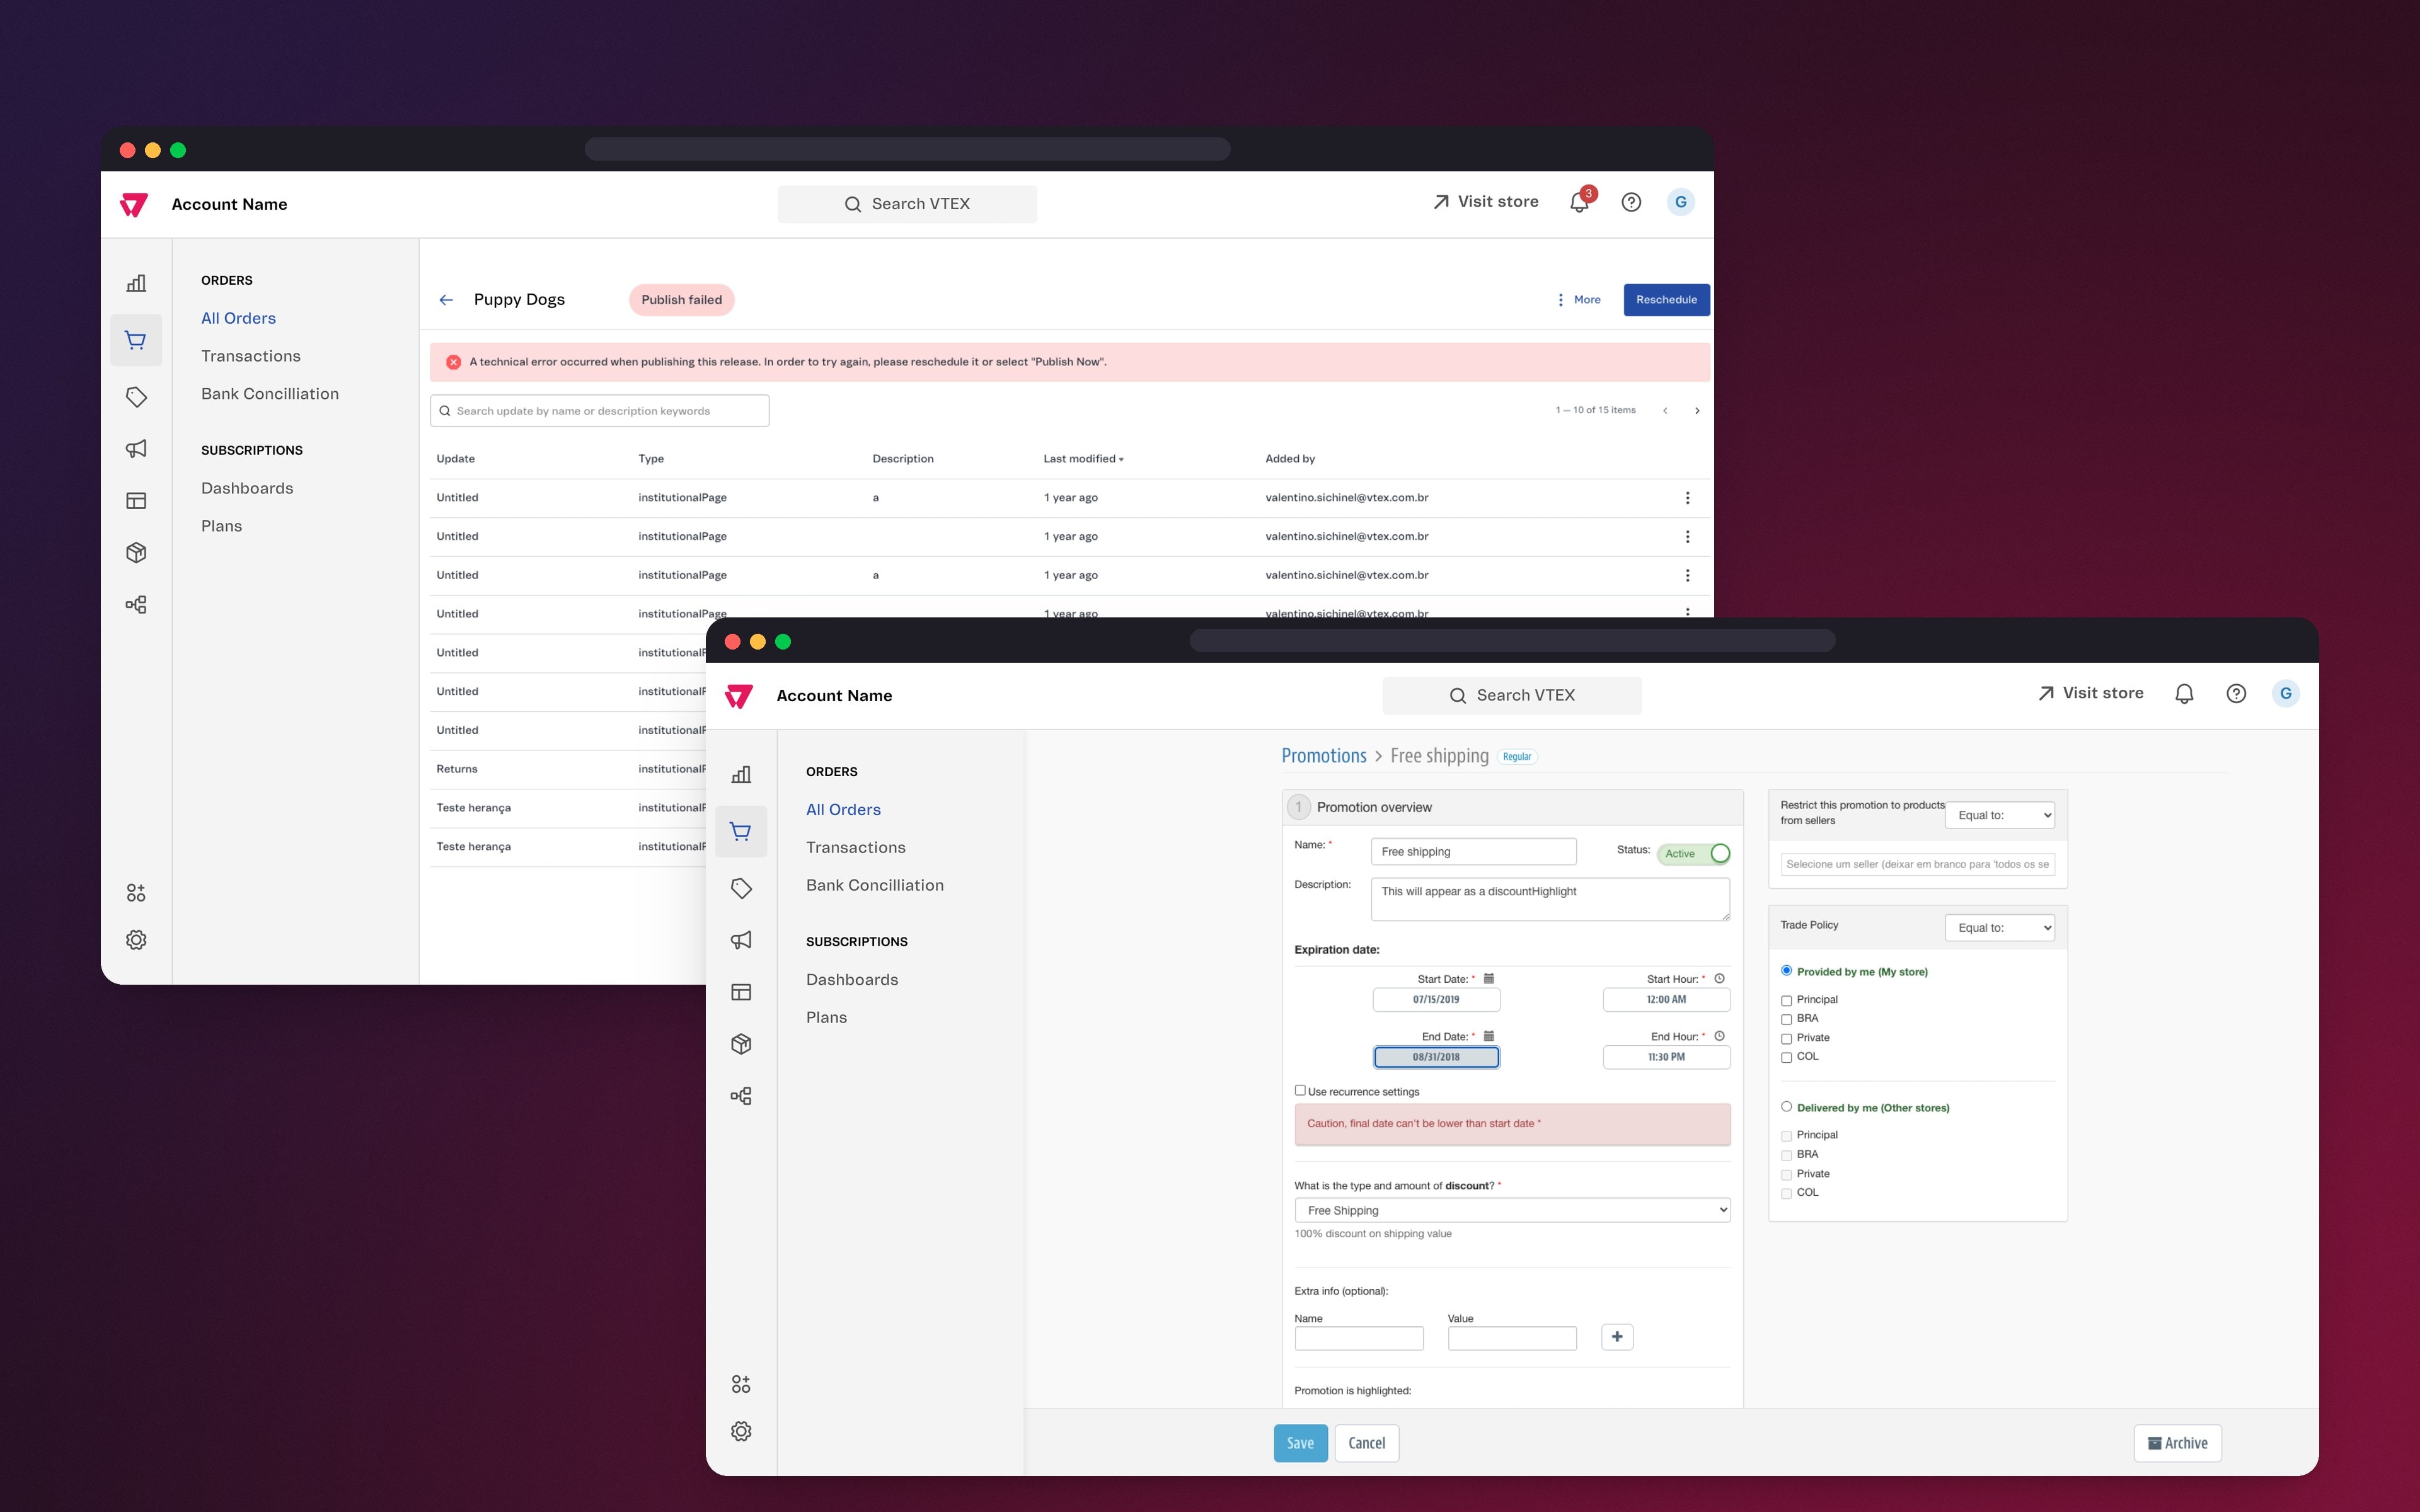
Task: Select Delivered by me (Other stores) radio
Action: pyautogui.click(x=1786, y=1107)
